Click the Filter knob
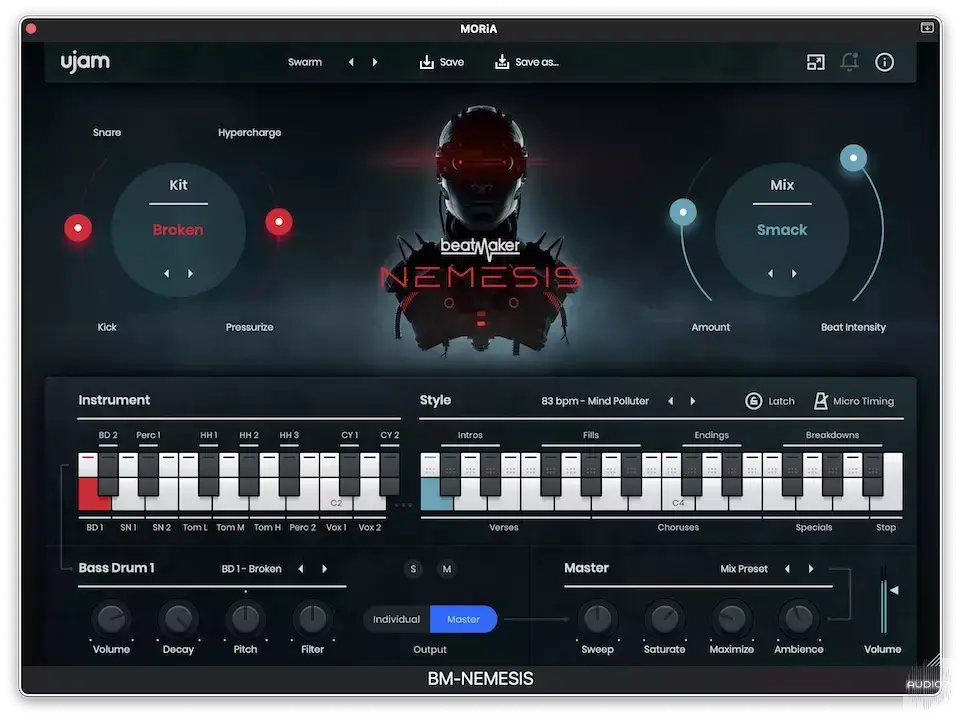The height and width of the screenshot is (719, 961). pyautogui.click(x=313, y=619)
